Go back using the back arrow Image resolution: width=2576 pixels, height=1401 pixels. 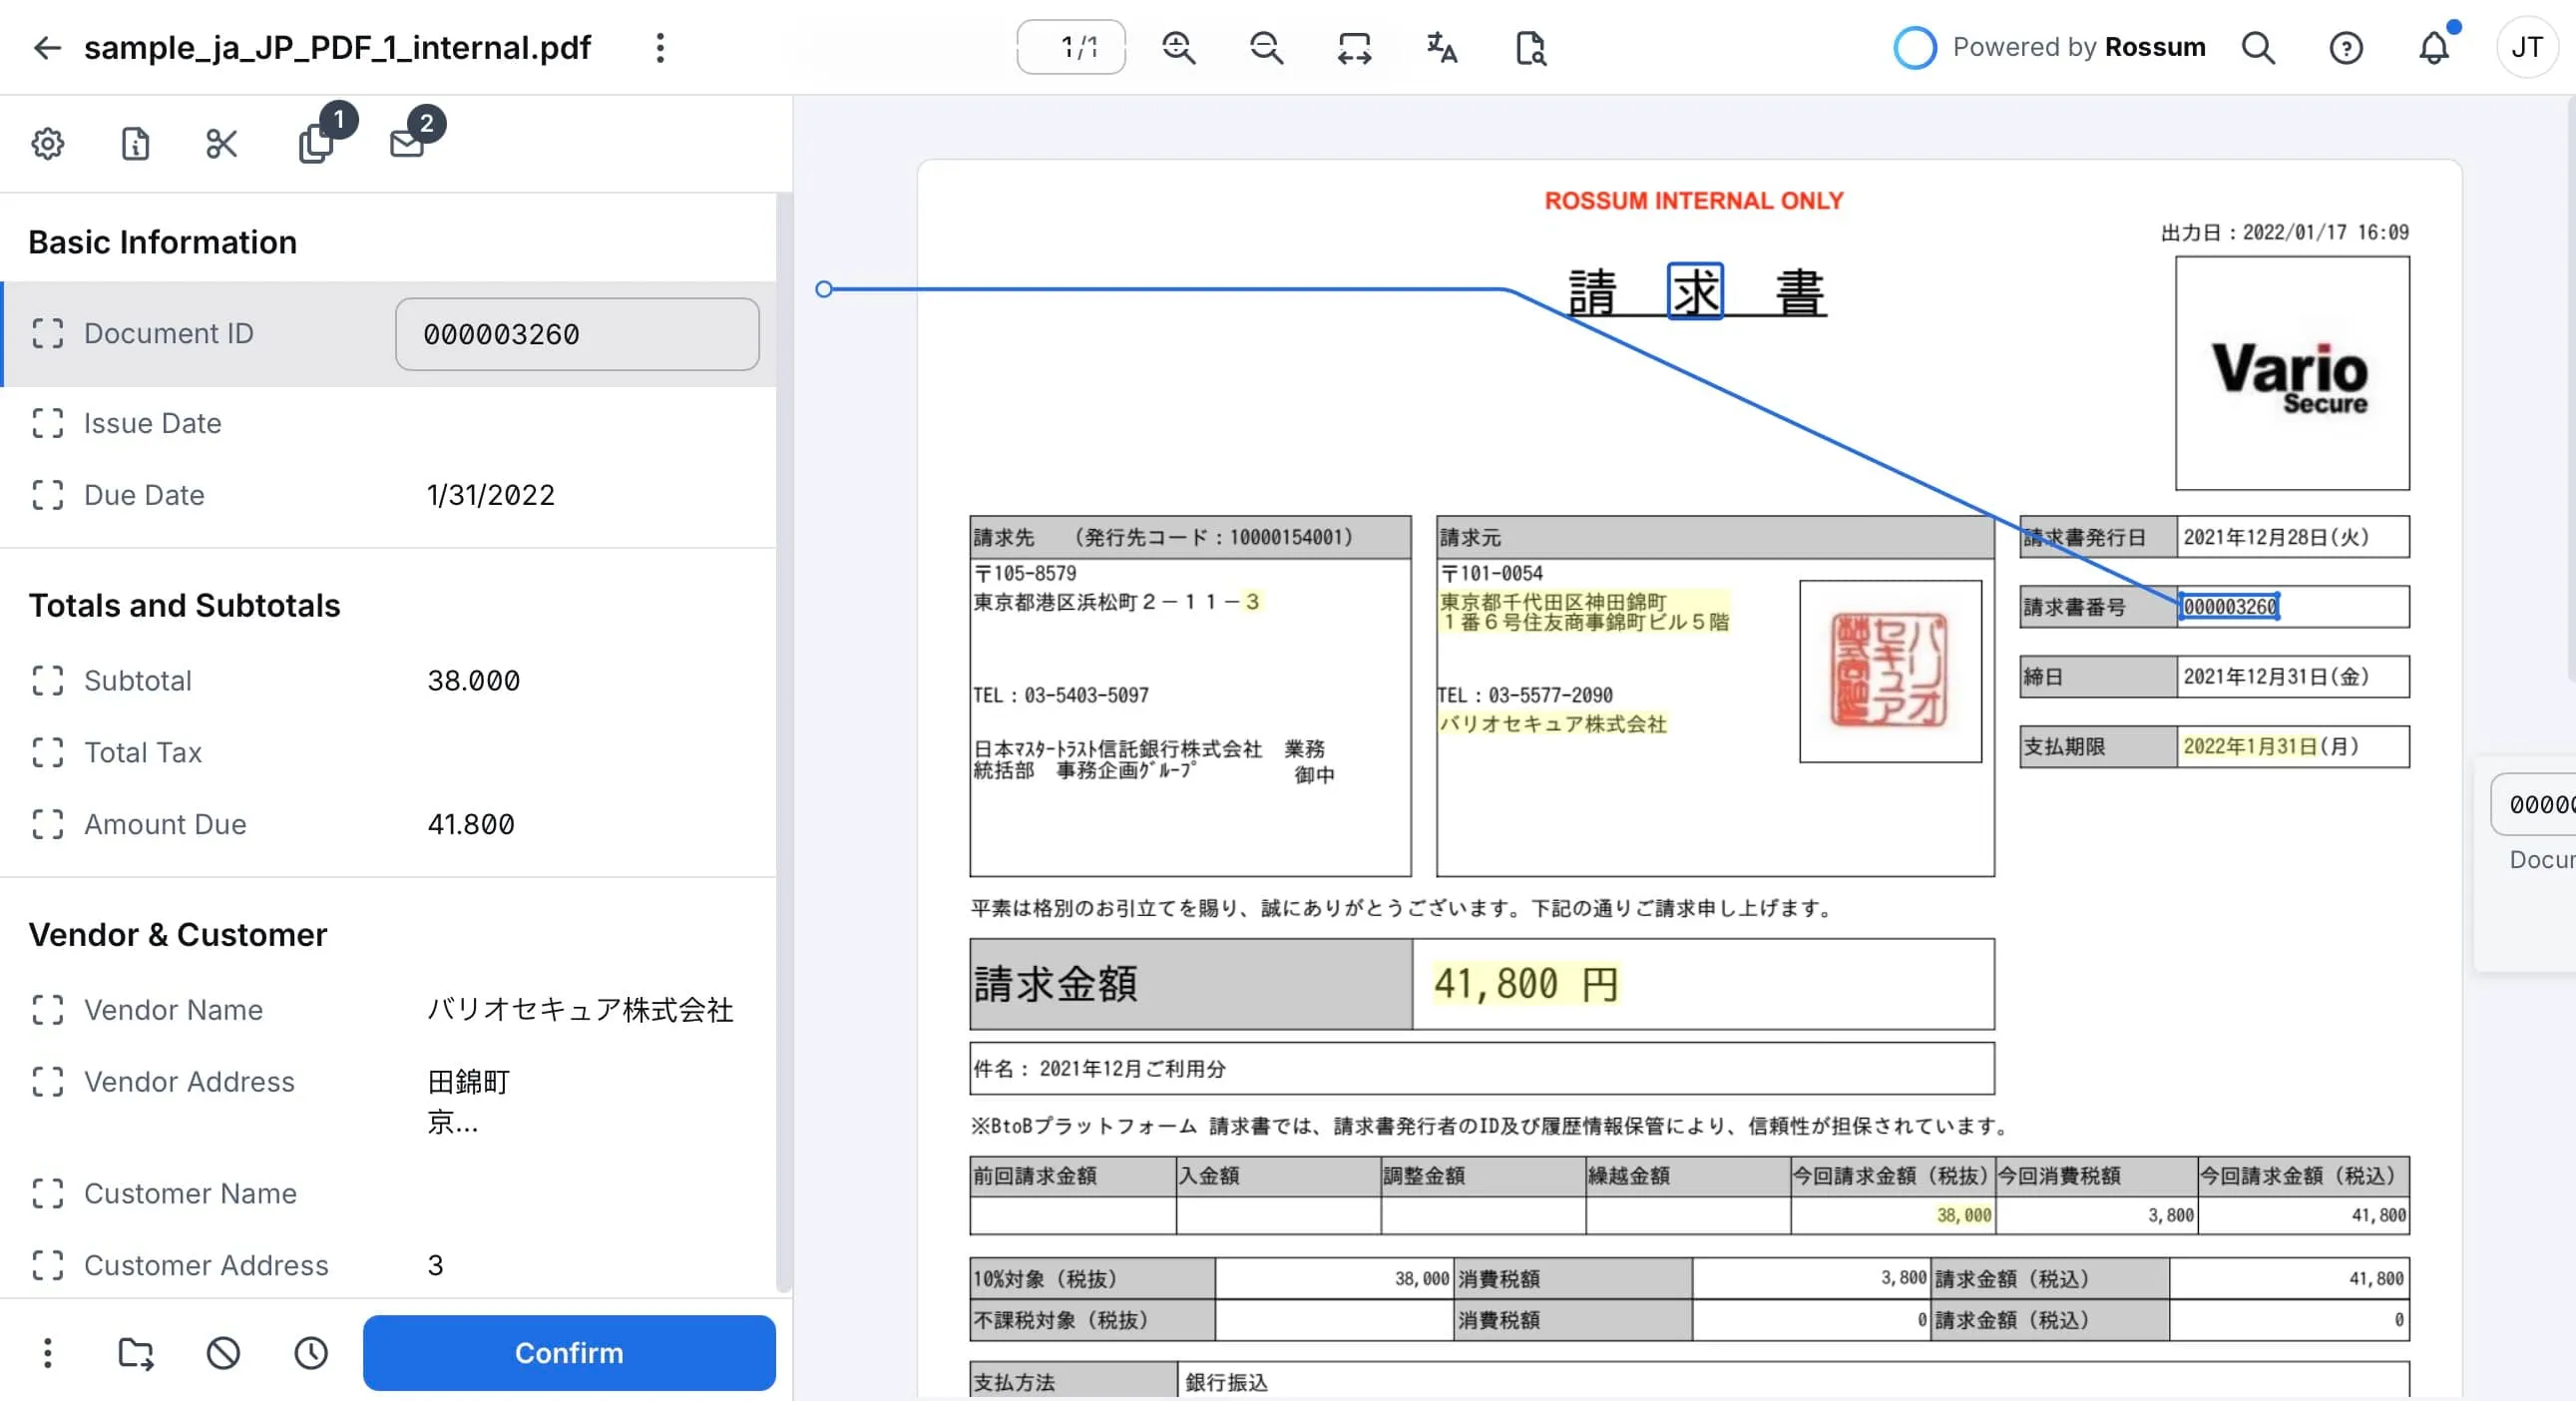click(x=46, y=47)
